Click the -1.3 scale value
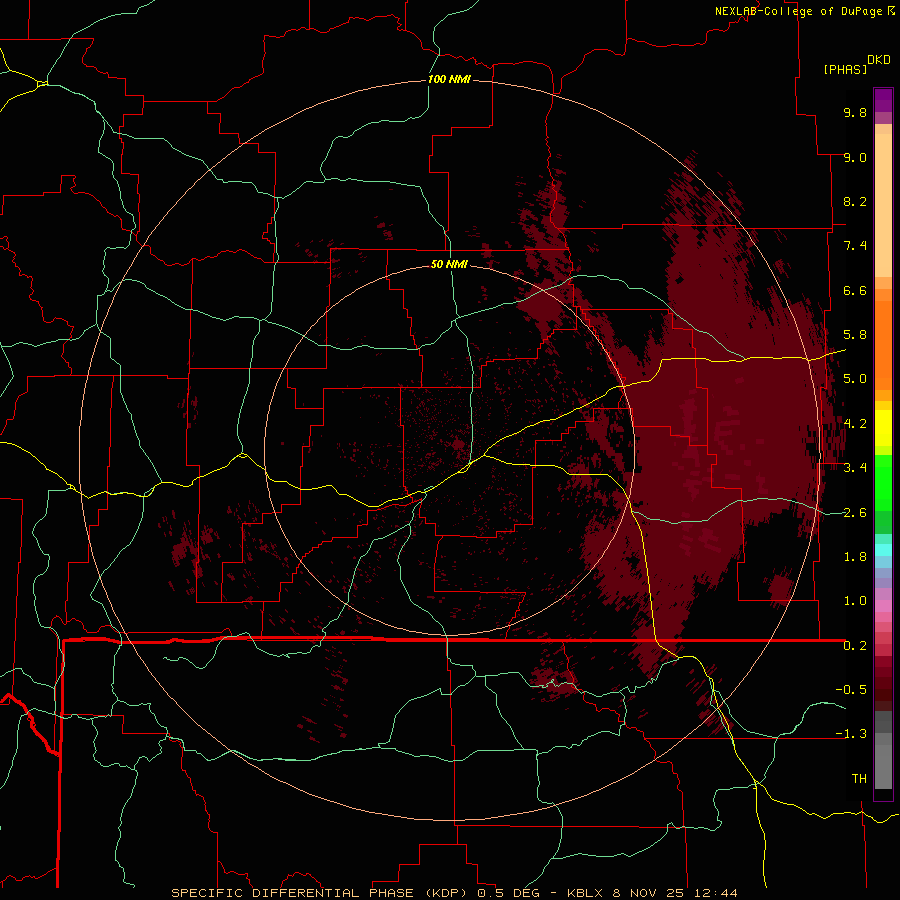The width and height of the screenshot is (900, 900). (851, 734)
